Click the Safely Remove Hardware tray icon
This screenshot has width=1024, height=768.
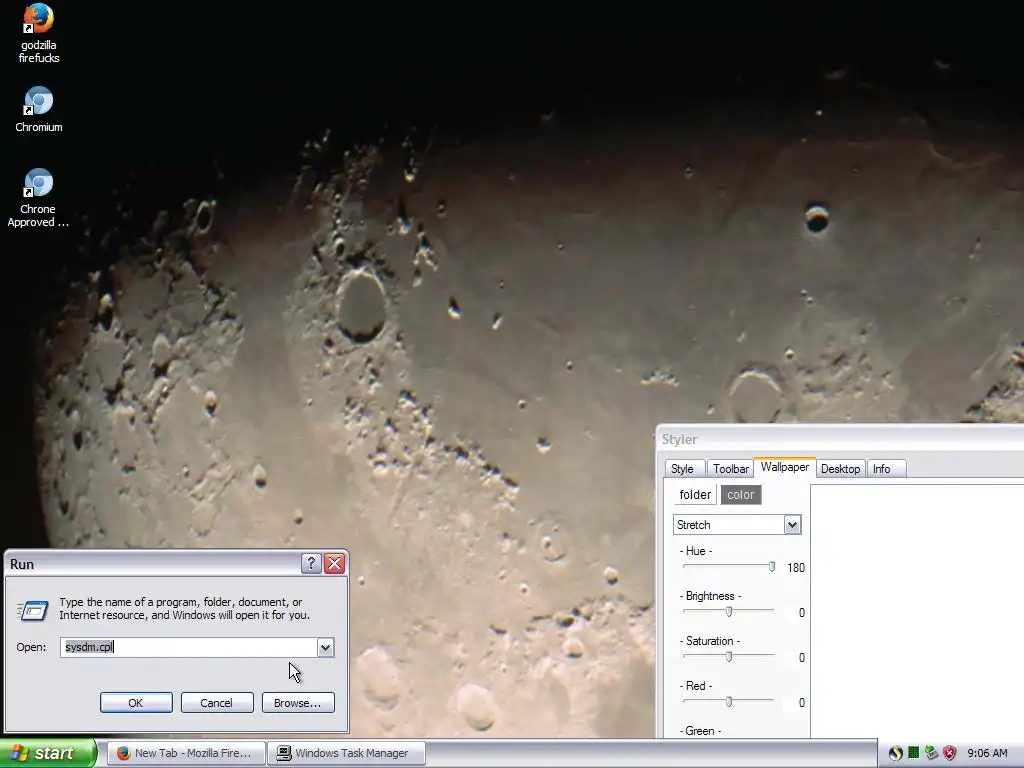pyautogui.click(x=931, y=753)
